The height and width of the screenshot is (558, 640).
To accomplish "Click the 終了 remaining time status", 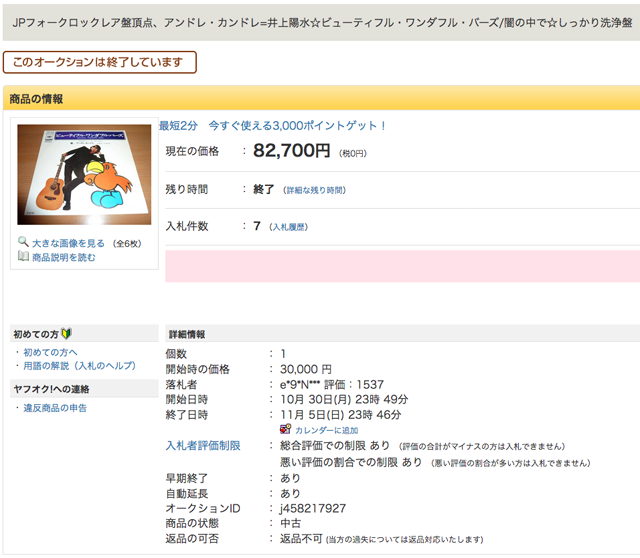I will (x=264, y=189).
